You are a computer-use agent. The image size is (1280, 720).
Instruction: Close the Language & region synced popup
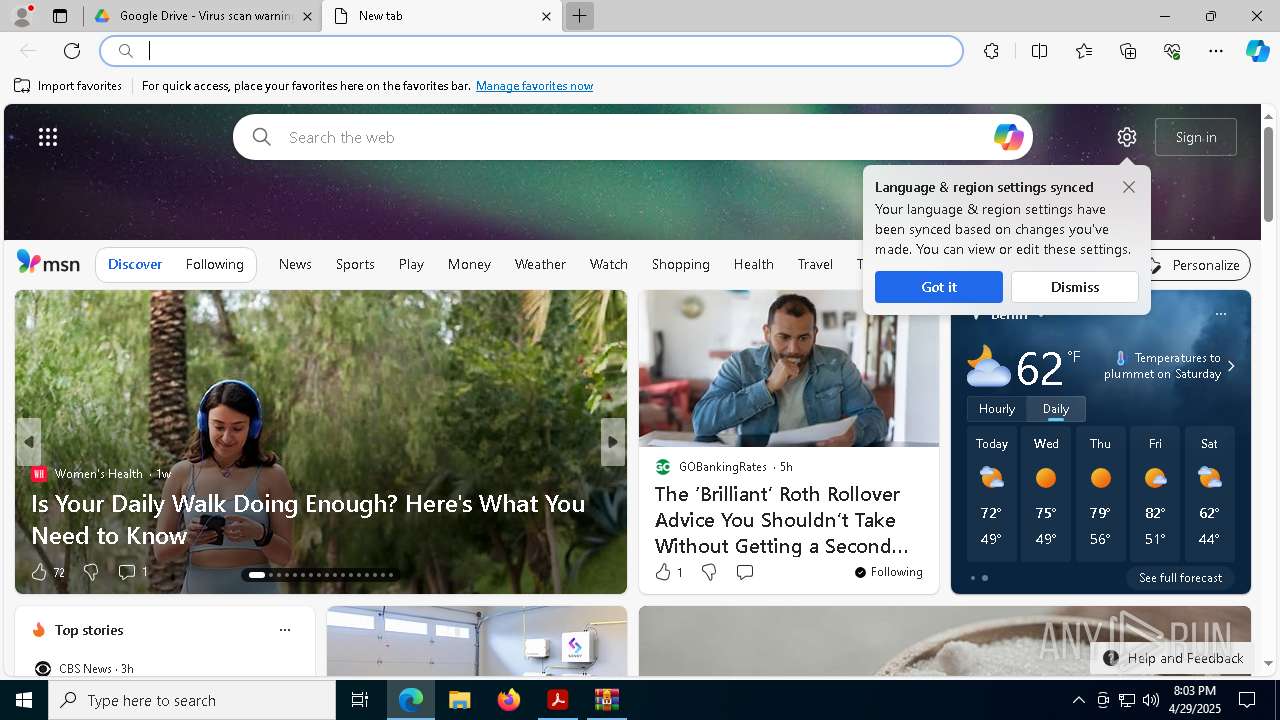click(1129, 187)
